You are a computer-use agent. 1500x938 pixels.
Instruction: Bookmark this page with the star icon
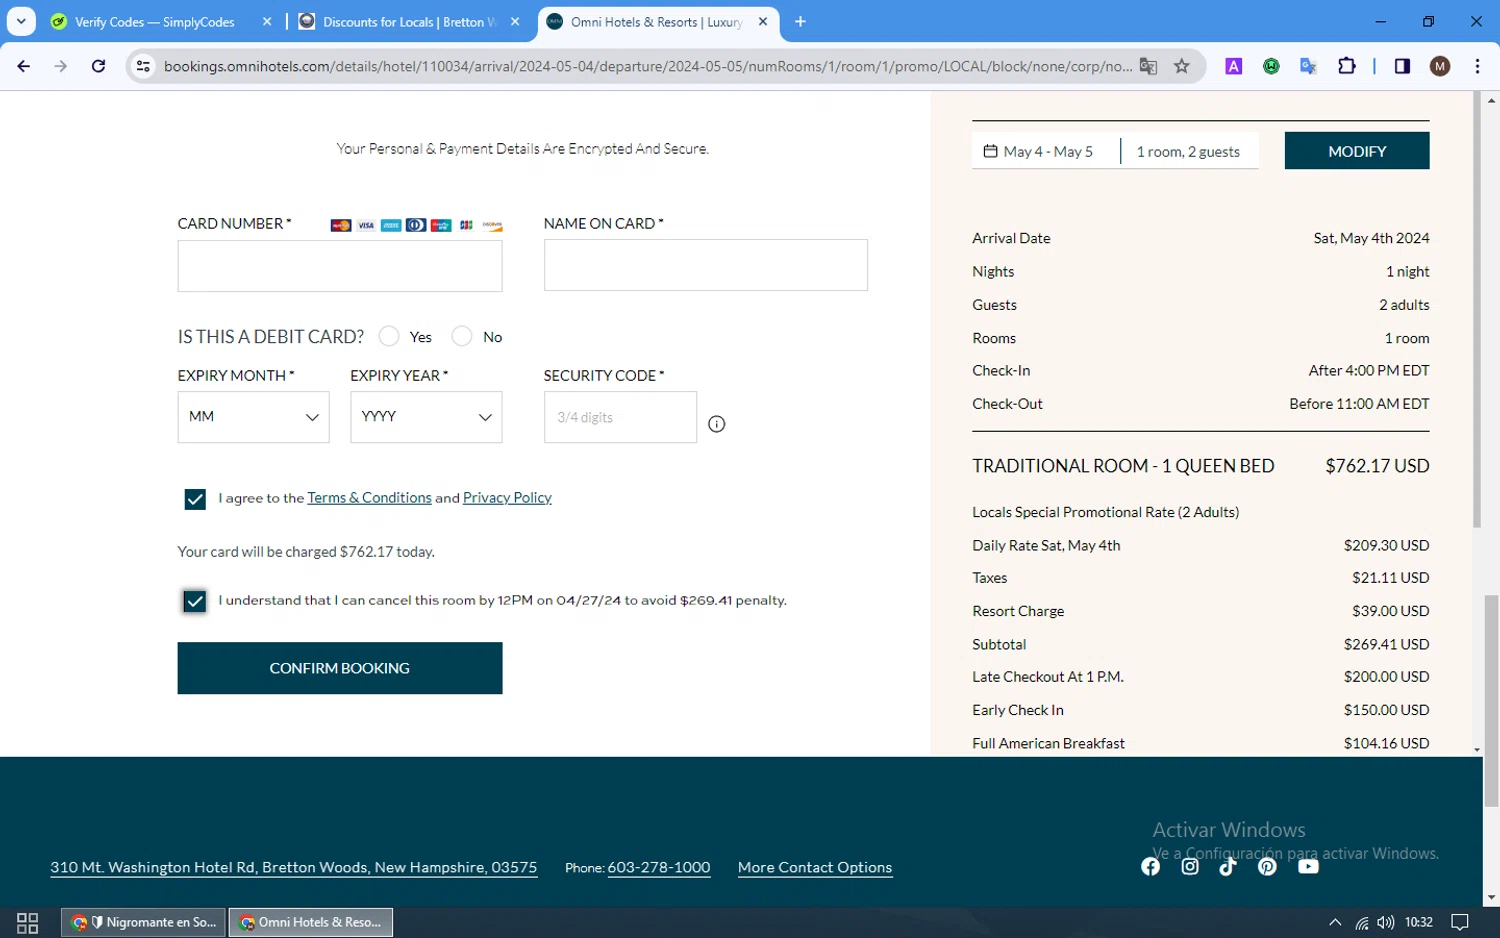click(1182, 66)
